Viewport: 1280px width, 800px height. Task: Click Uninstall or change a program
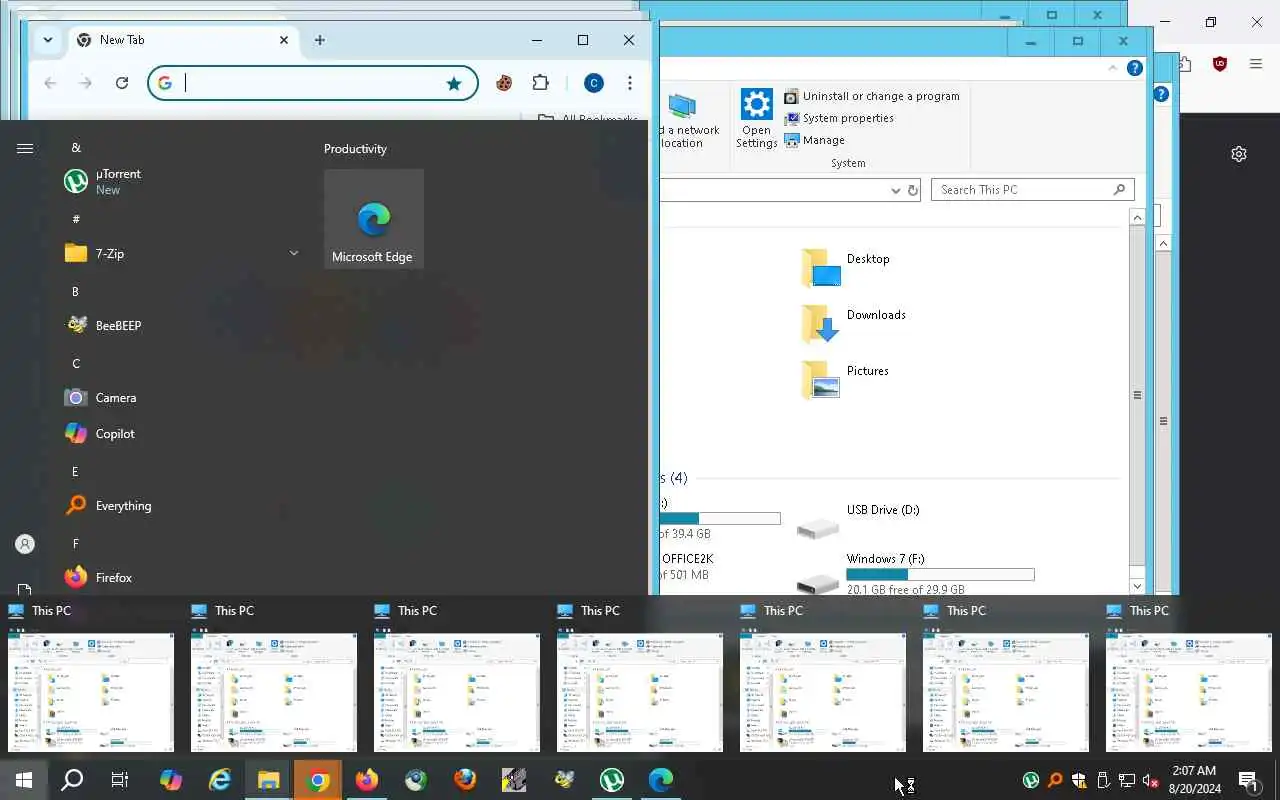click(x=872, y=96)
